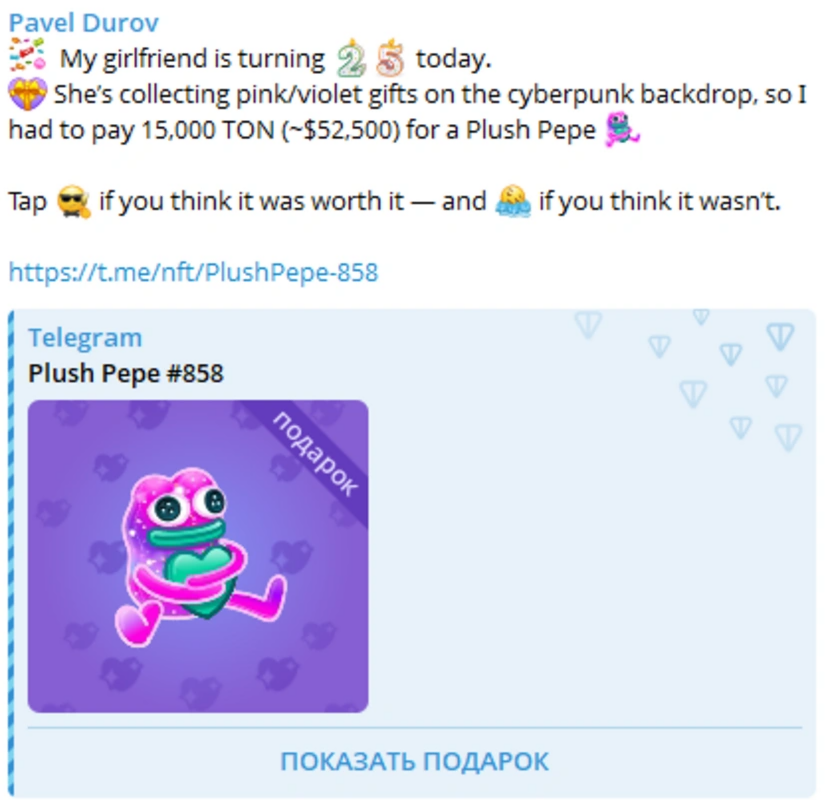The height and width of the screenshot is (800, 830).
Task: Click the sunglasses face emoji
Action: click(73, 201)
